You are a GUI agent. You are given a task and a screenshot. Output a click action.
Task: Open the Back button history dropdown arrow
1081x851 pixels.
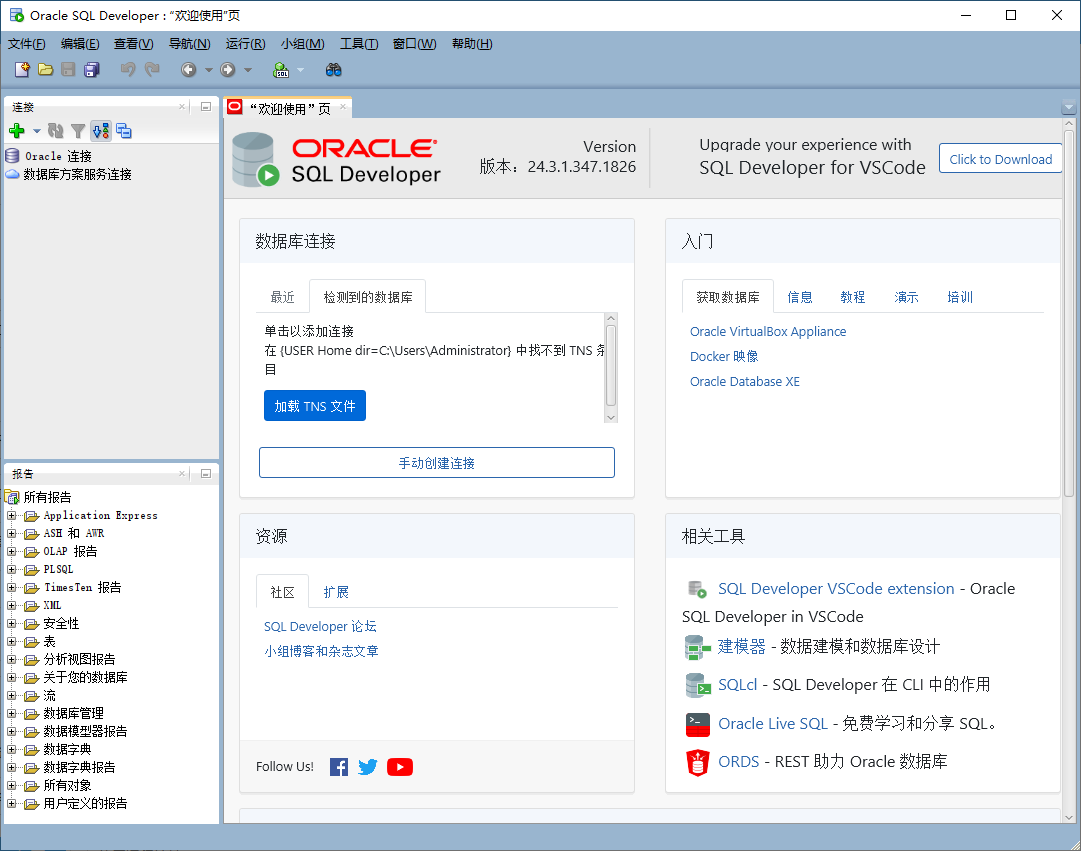tap(209, 70)
